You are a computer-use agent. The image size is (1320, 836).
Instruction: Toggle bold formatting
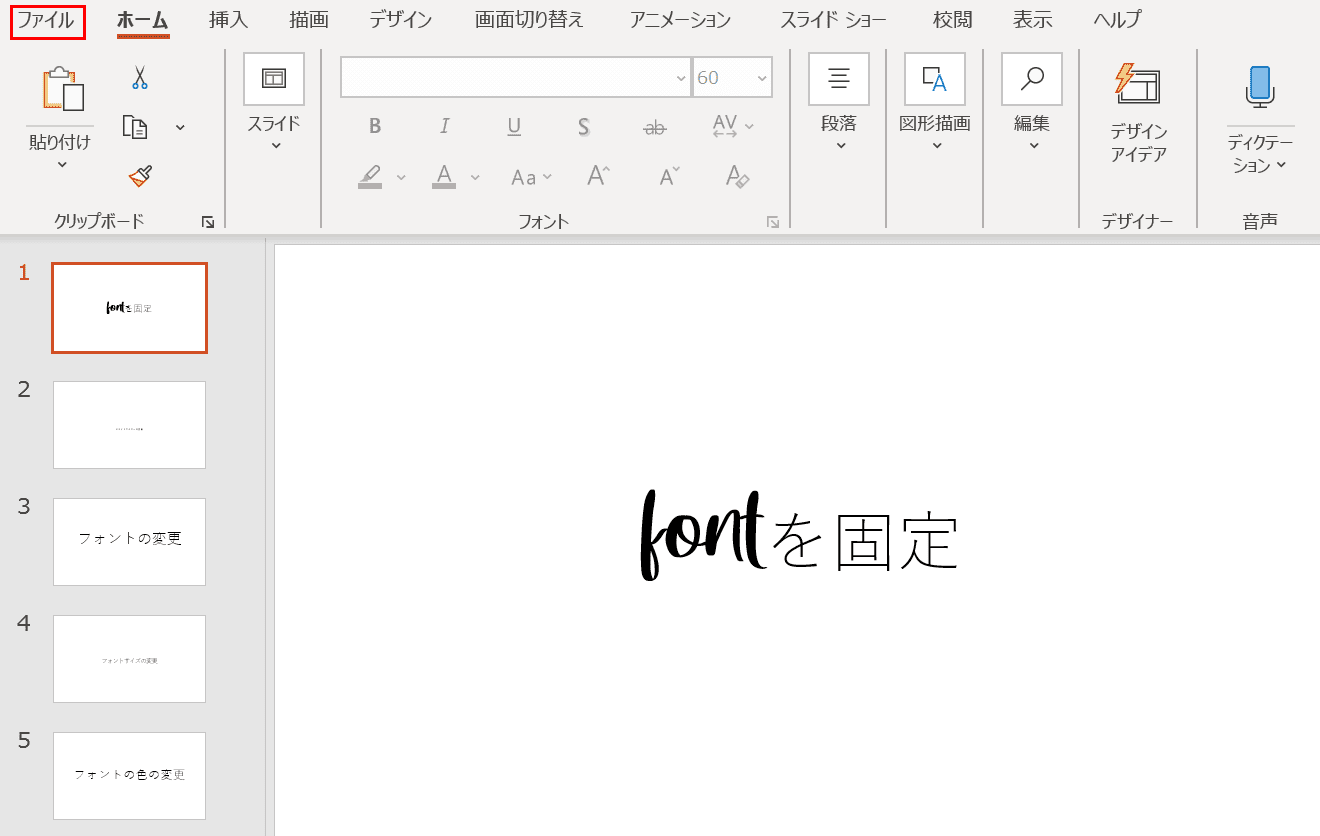pos(375,126)
